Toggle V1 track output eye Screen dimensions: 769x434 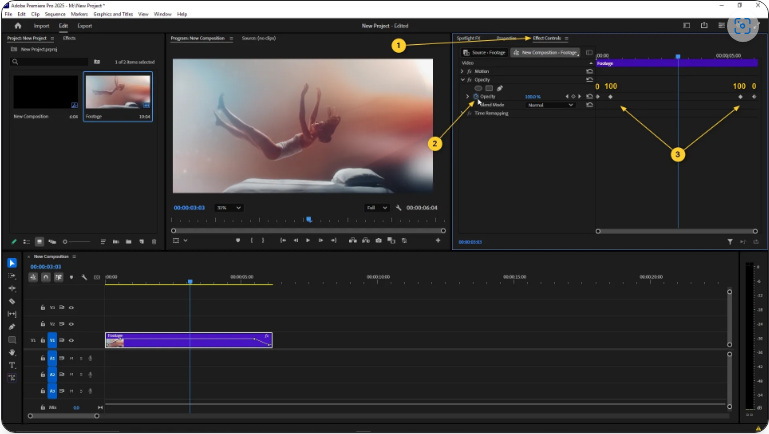71,340
